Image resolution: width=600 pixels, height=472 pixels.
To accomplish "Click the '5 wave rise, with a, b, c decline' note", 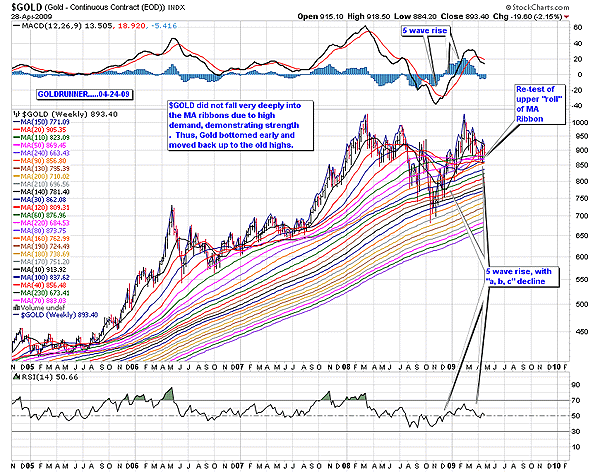I will (521, 276).
